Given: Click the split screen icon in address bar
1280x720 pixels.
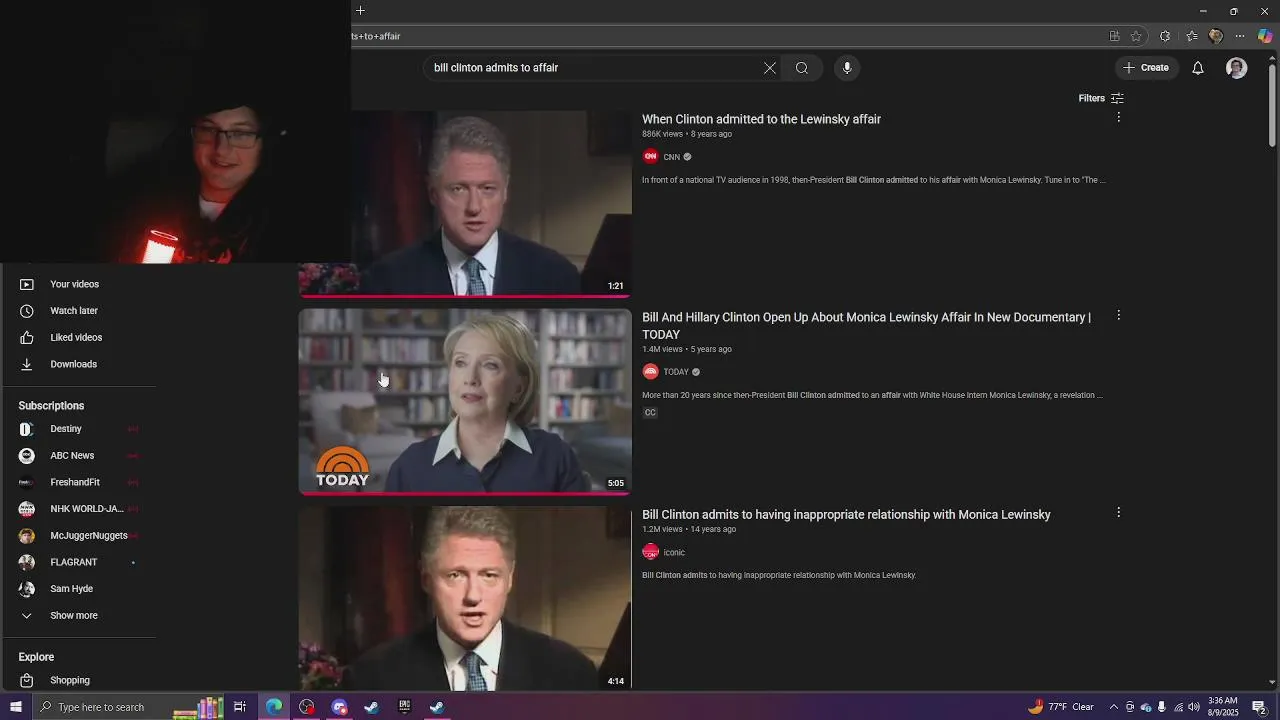Looking at the screenshot, I should pos(1114,36).
